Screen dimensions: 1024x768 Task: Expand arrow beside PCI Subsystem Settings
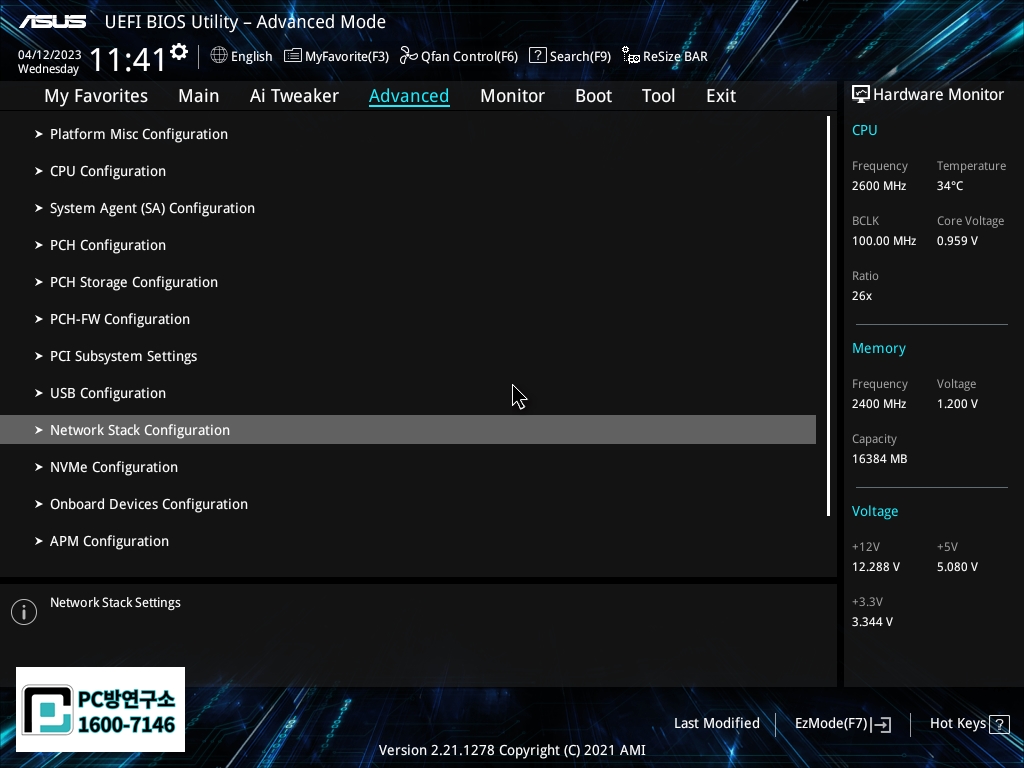point(39,356)
